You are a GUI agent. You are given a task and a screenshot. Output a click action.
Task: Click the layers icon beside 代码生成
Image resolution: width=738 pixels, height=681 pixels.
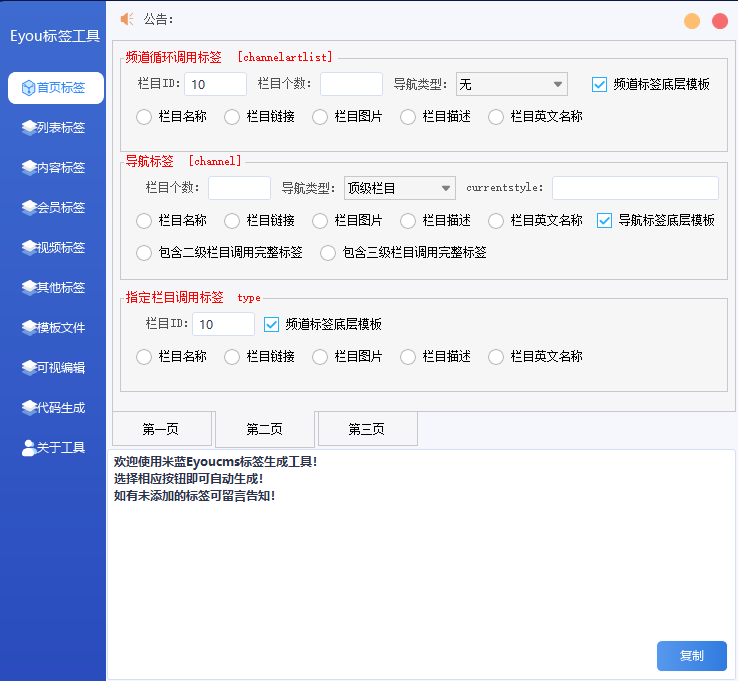(x=29, y=408)
